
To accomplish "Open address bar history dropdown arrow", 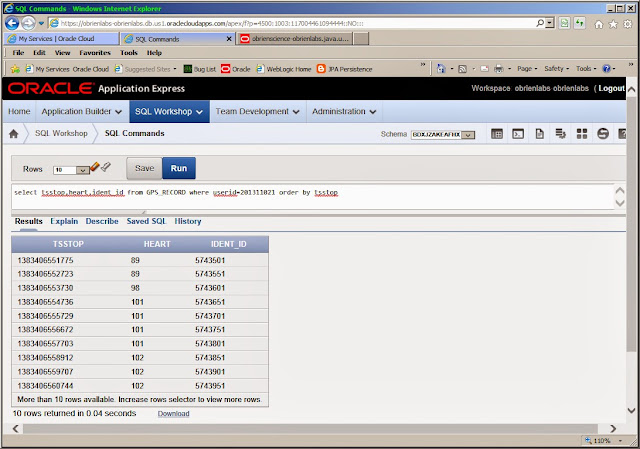I will point(550,23).
